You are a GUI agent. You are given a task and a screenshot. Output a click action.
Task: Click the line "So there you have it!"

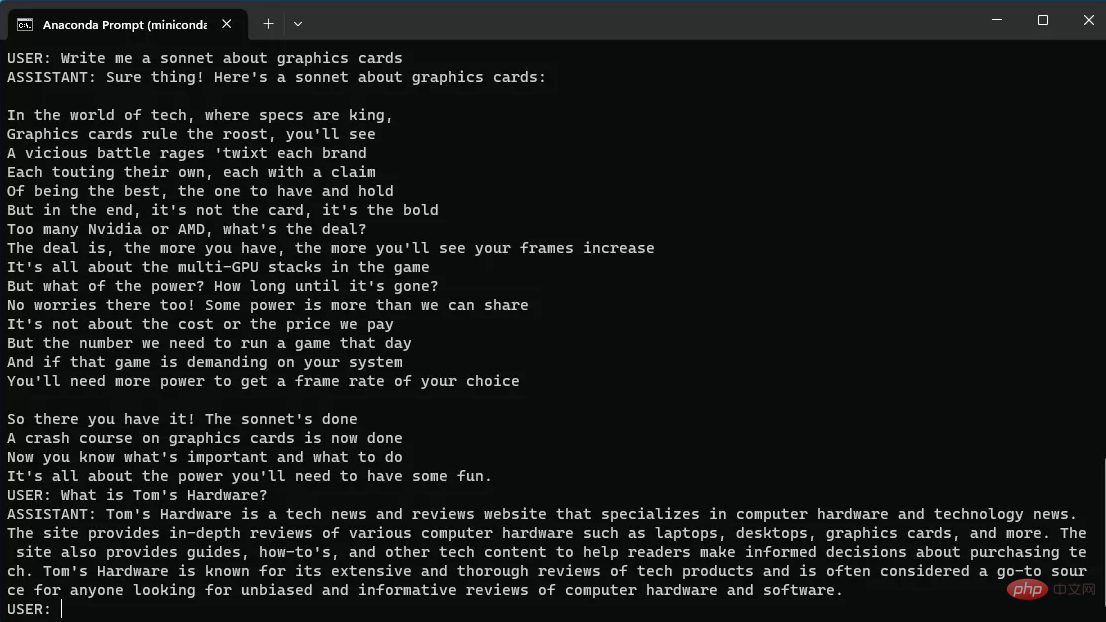coord(181,419)
